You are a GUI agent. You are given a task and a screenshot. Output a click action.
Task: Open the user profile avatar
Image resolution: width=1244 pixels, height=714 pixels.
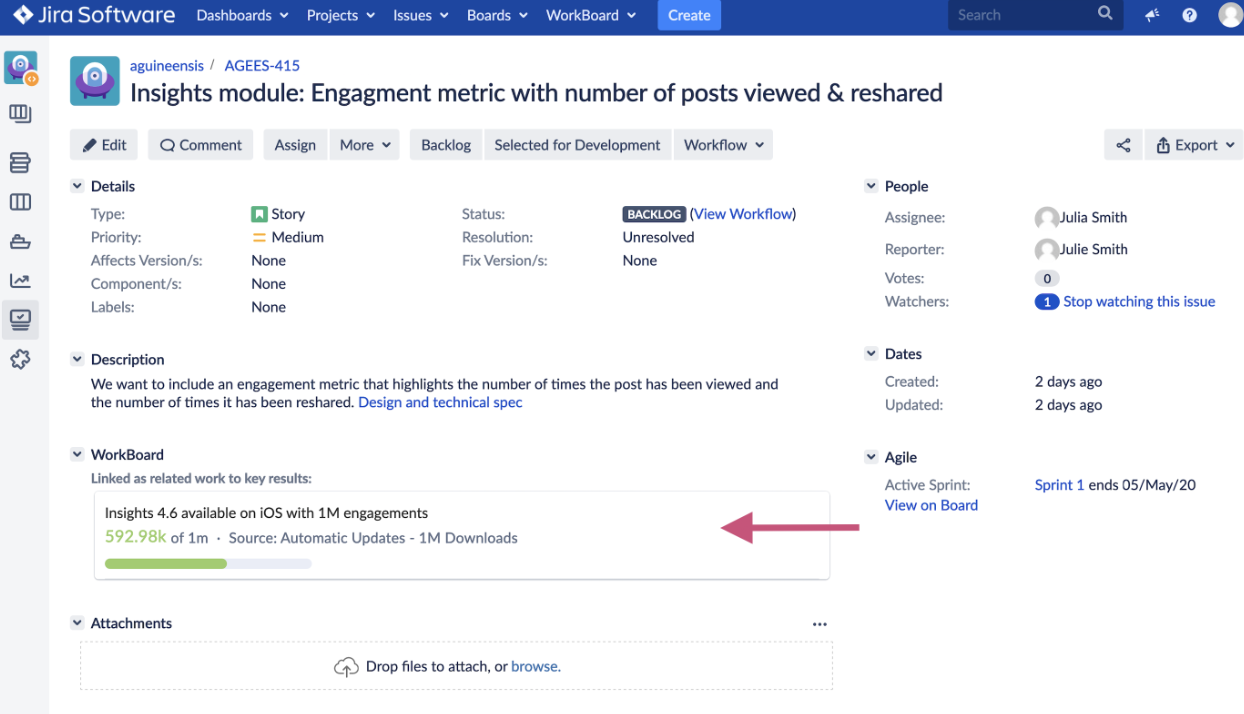1231,15
